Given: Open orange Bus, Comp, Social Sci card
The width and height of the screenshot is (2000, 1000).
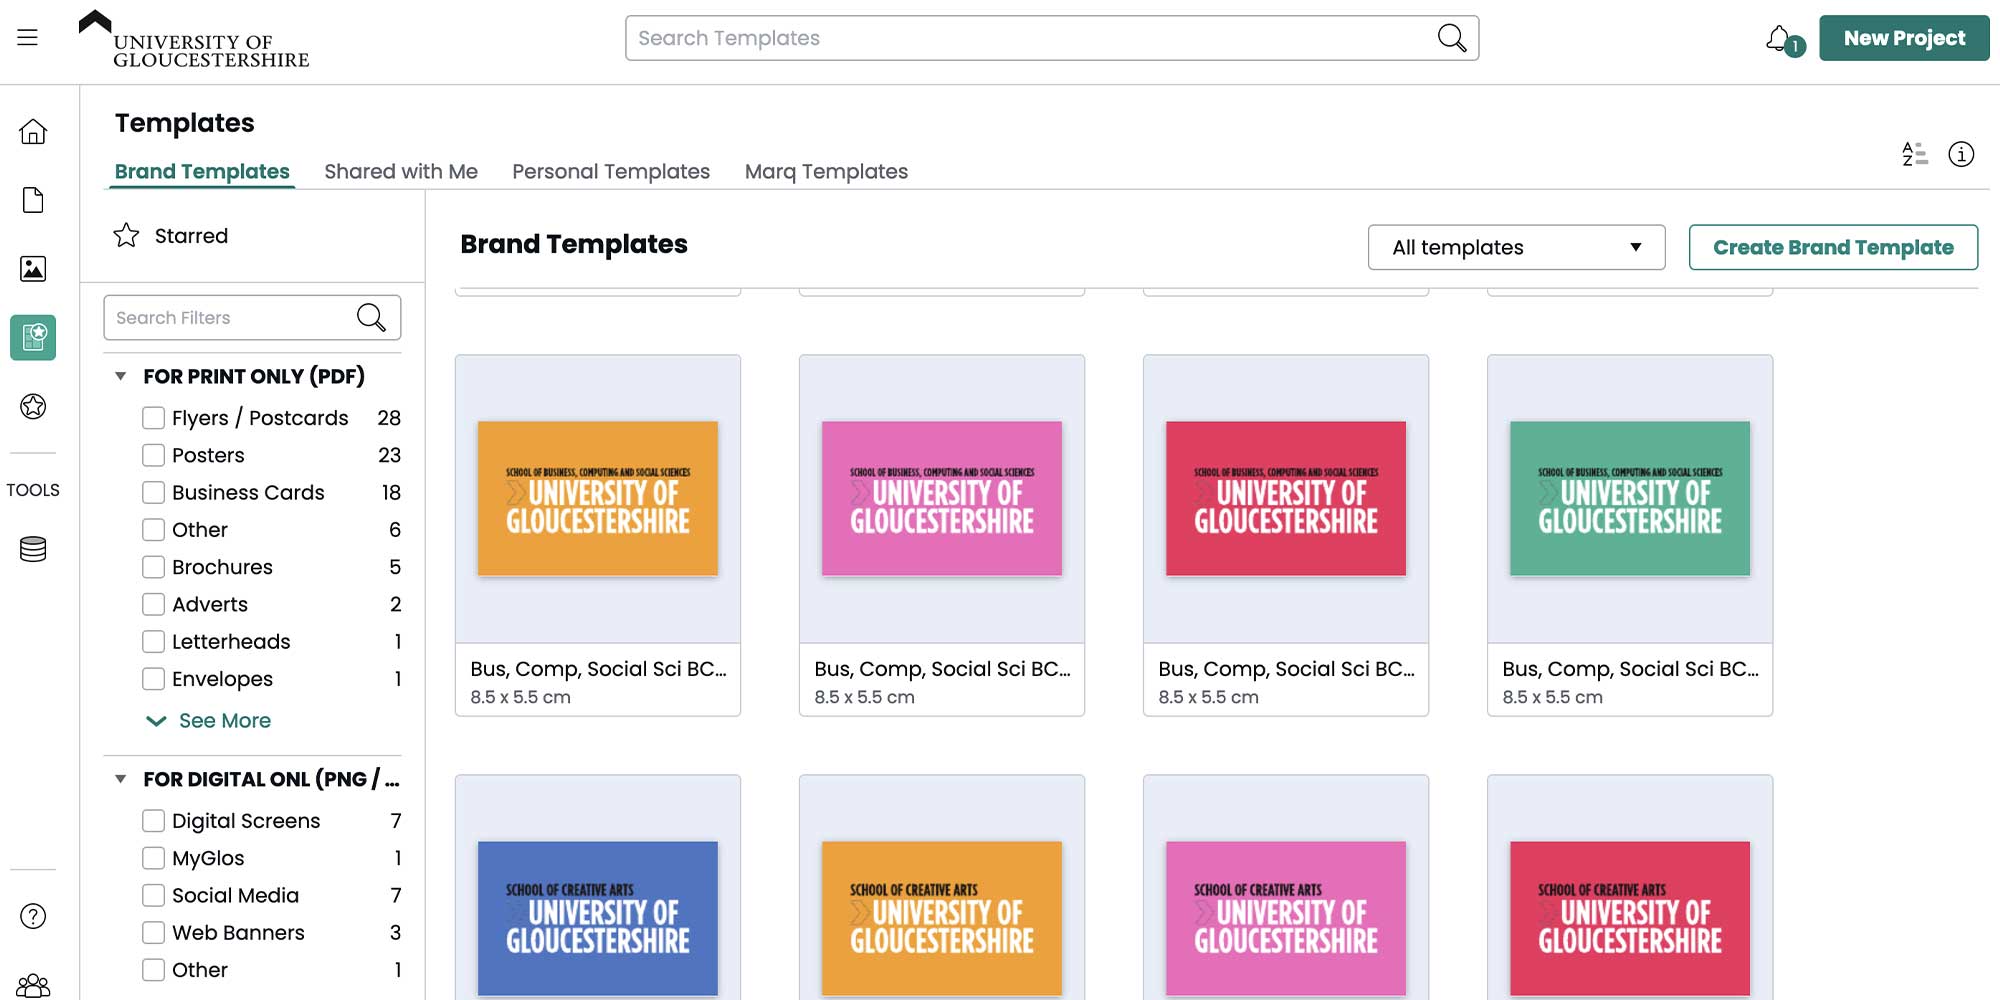Looking at the screenshot, I should (598, 535).
